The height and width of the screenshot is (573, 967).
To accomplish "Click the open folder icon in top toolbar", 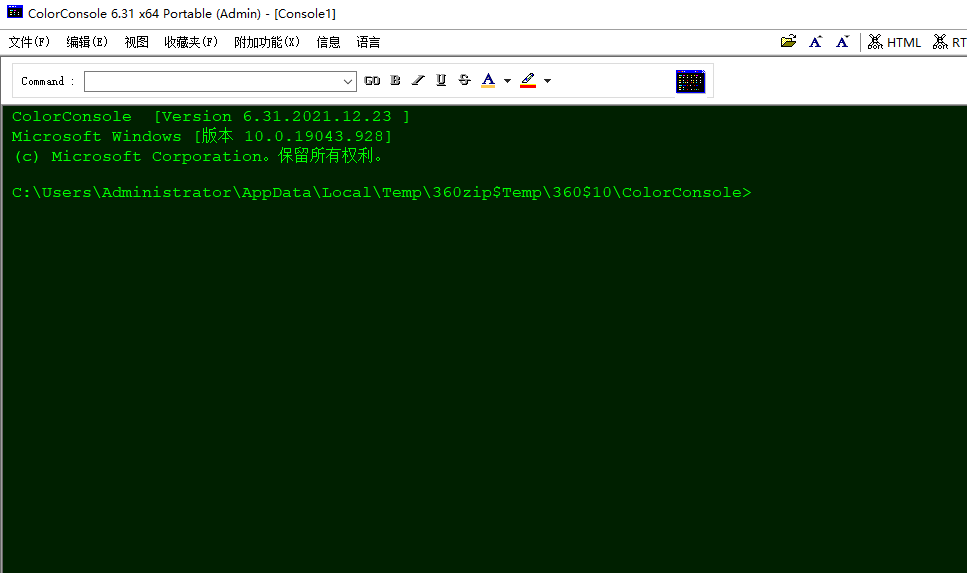I will coord(788,42).
